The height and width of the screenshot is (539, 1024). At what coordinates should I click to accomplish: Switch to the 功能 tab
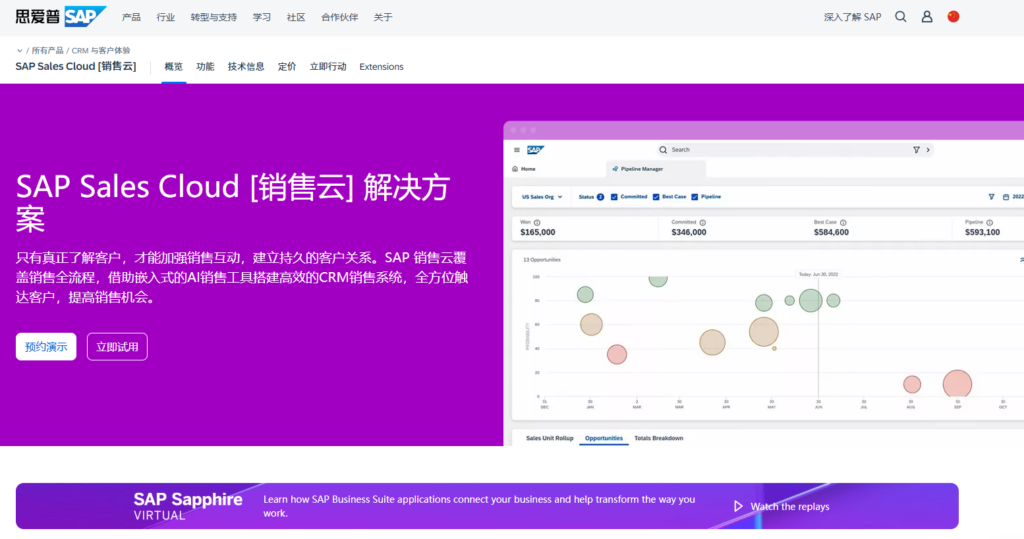coord(205,67)
